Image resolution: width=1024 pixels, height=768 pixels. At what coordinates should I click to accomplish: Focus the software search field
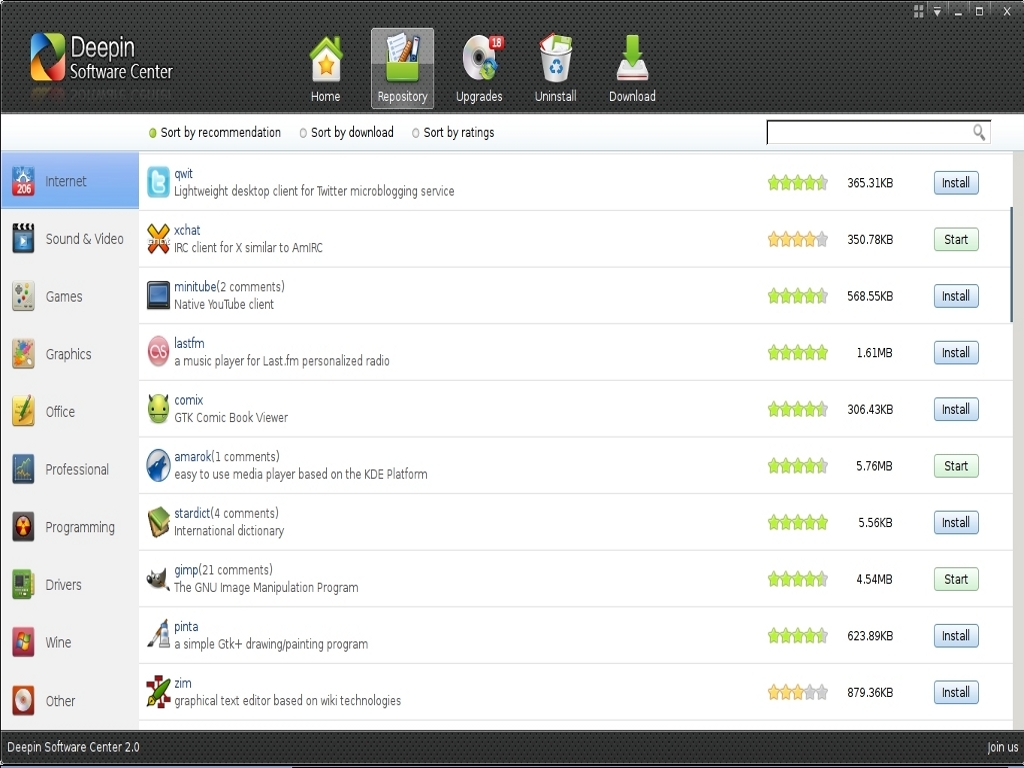coord(878,133)
